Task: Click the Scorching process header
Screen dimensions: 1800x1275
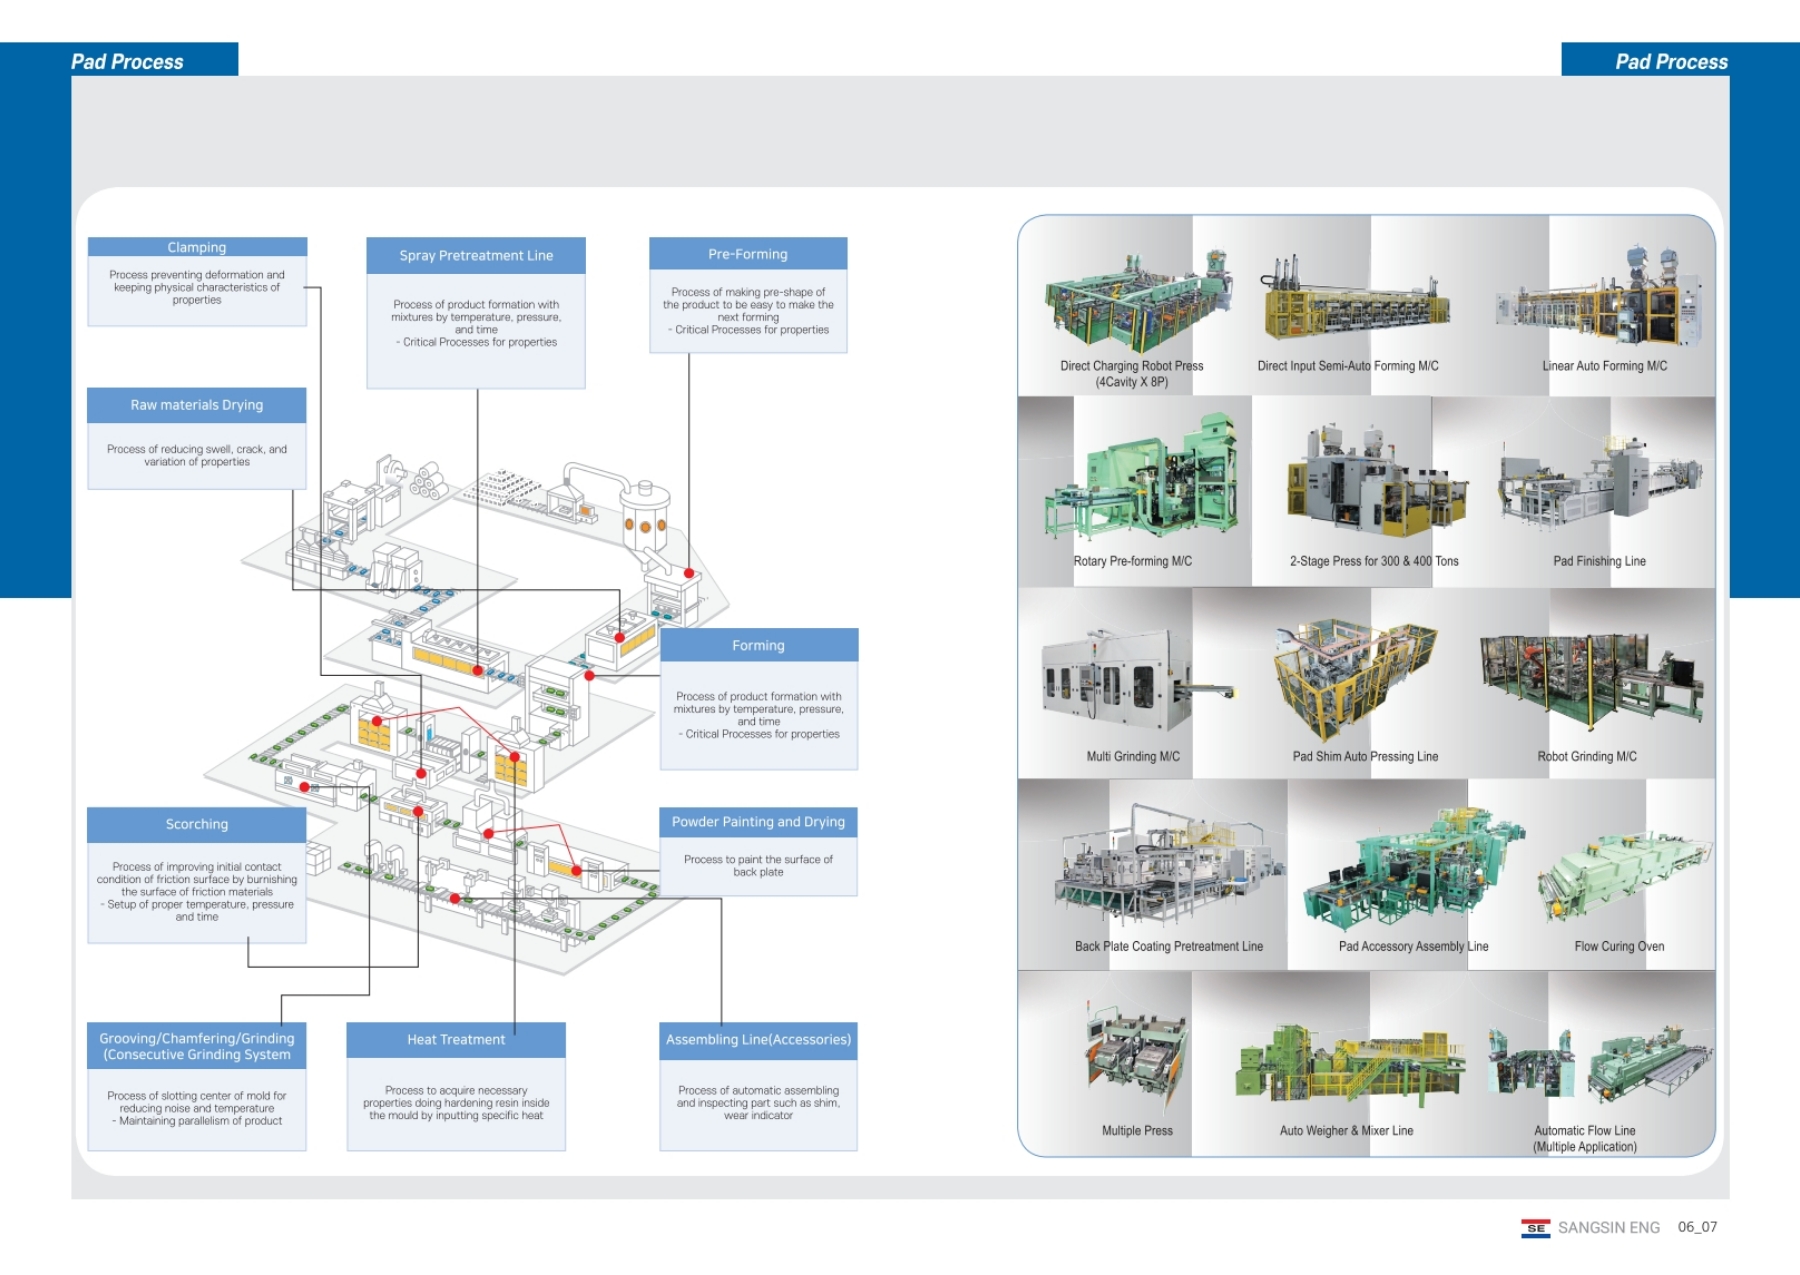Action: pyautogui.click(x=197, y=824)
